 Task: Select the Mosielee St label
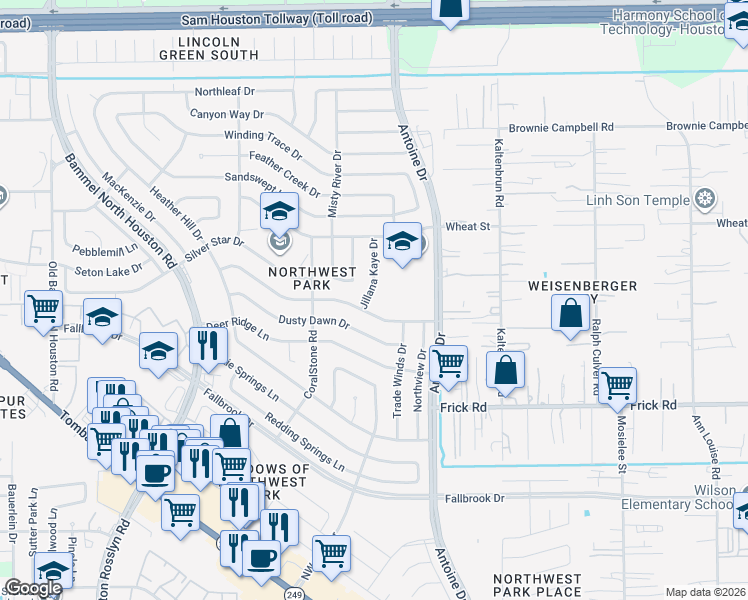pyautogui.click(x=621, y=445)
